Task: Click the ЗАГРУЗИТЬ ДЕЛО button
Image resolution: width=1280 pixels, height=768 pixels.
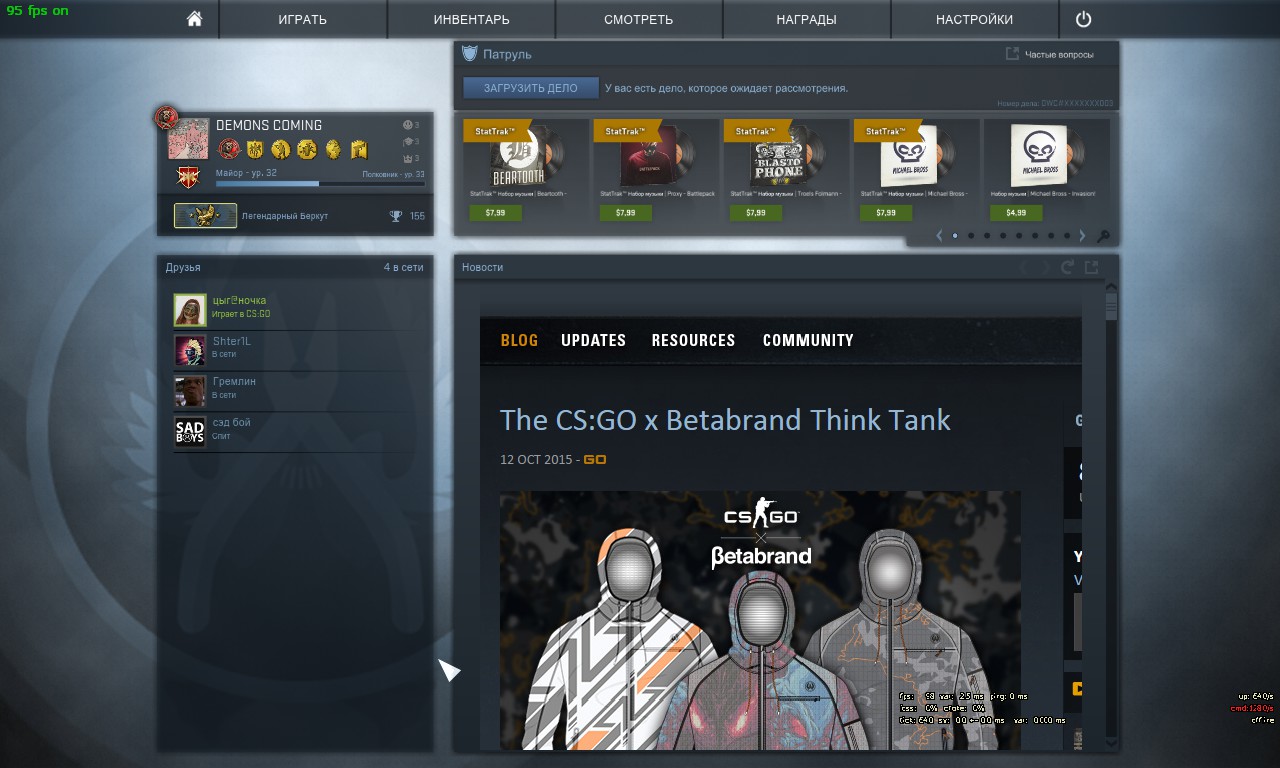Action: pos(531,88)
